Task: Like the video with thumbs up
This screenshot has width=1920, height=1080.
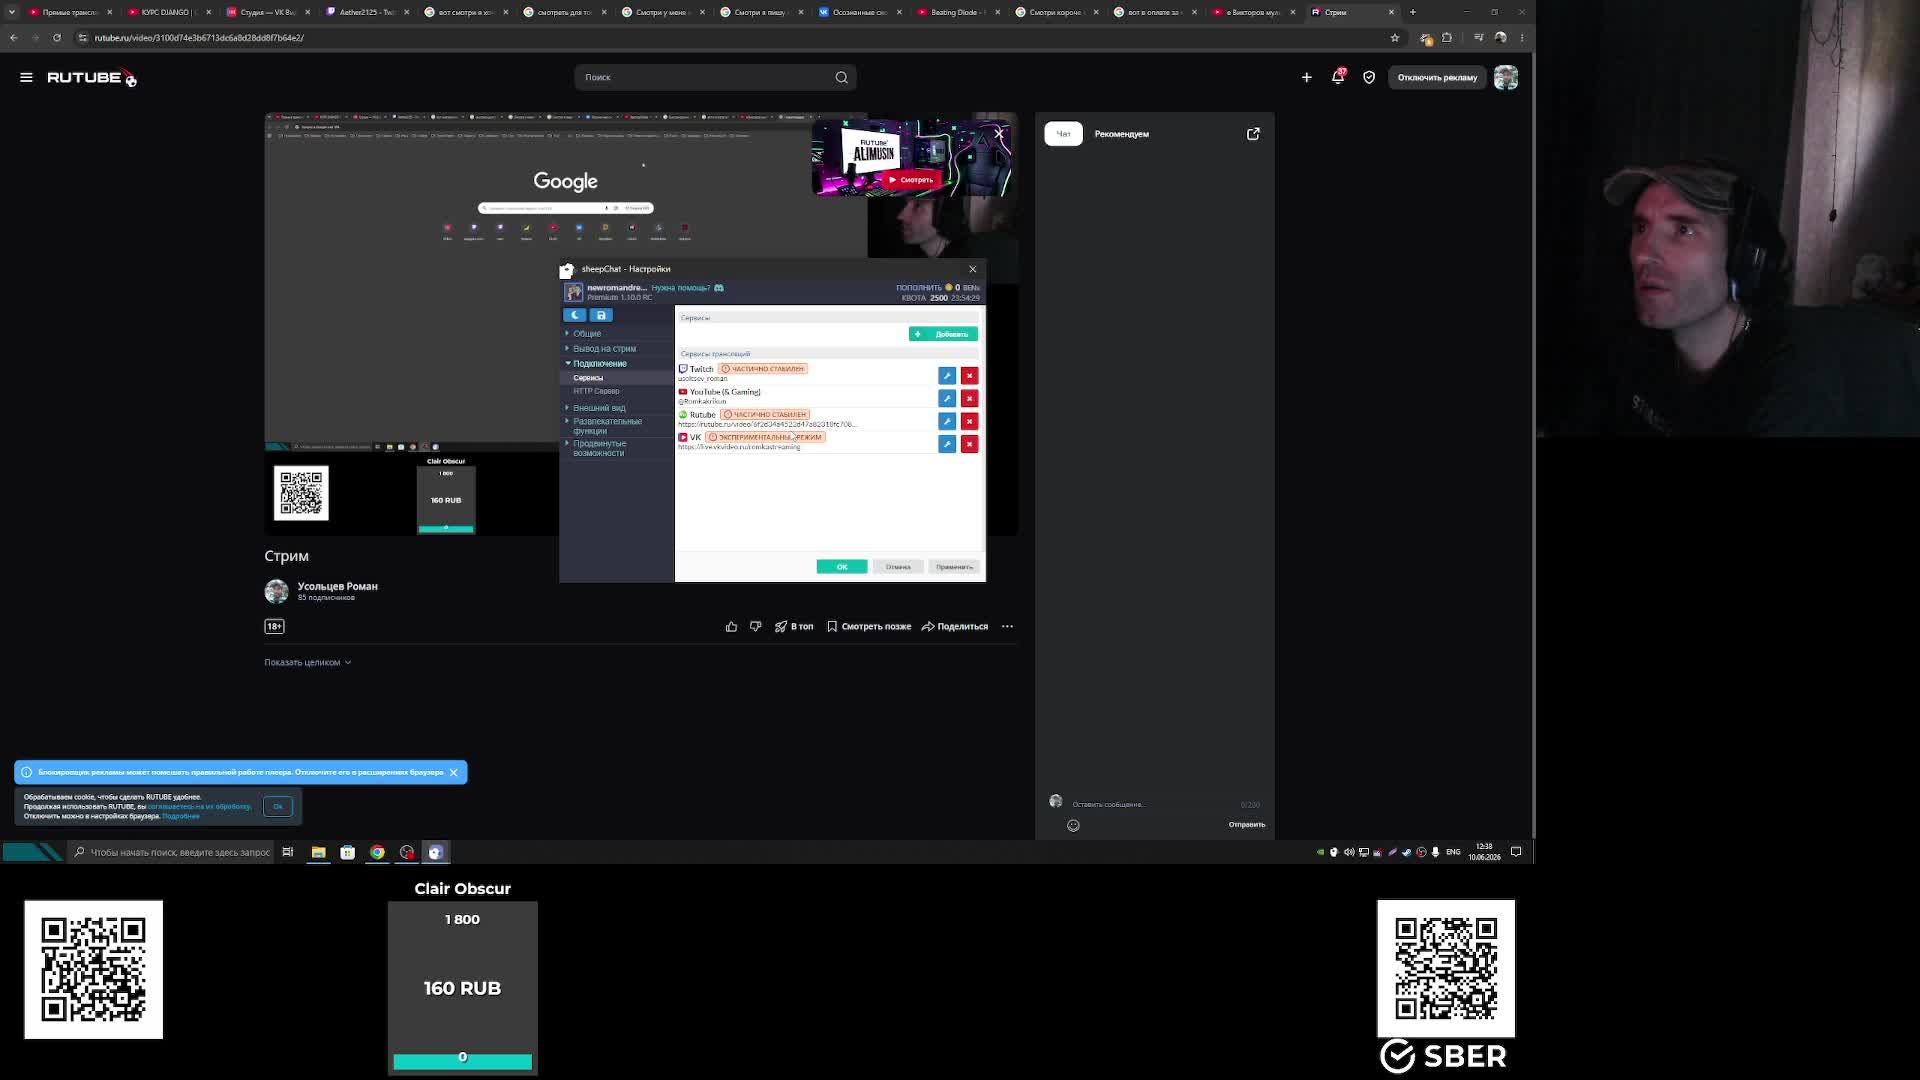Action: pyautogui.click(x=731, y=626)
